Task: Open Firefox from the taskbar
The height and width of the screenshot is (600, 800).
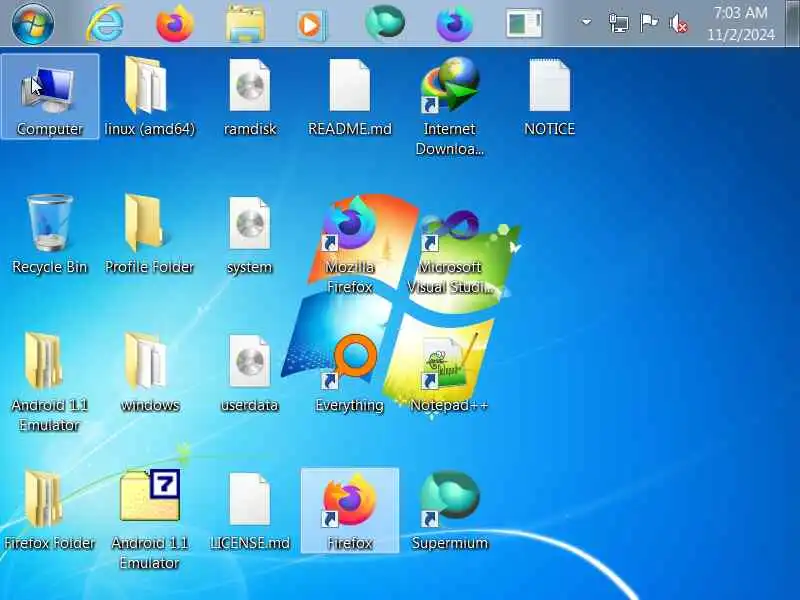Action: pyautogui.click(x=175, y=23)
